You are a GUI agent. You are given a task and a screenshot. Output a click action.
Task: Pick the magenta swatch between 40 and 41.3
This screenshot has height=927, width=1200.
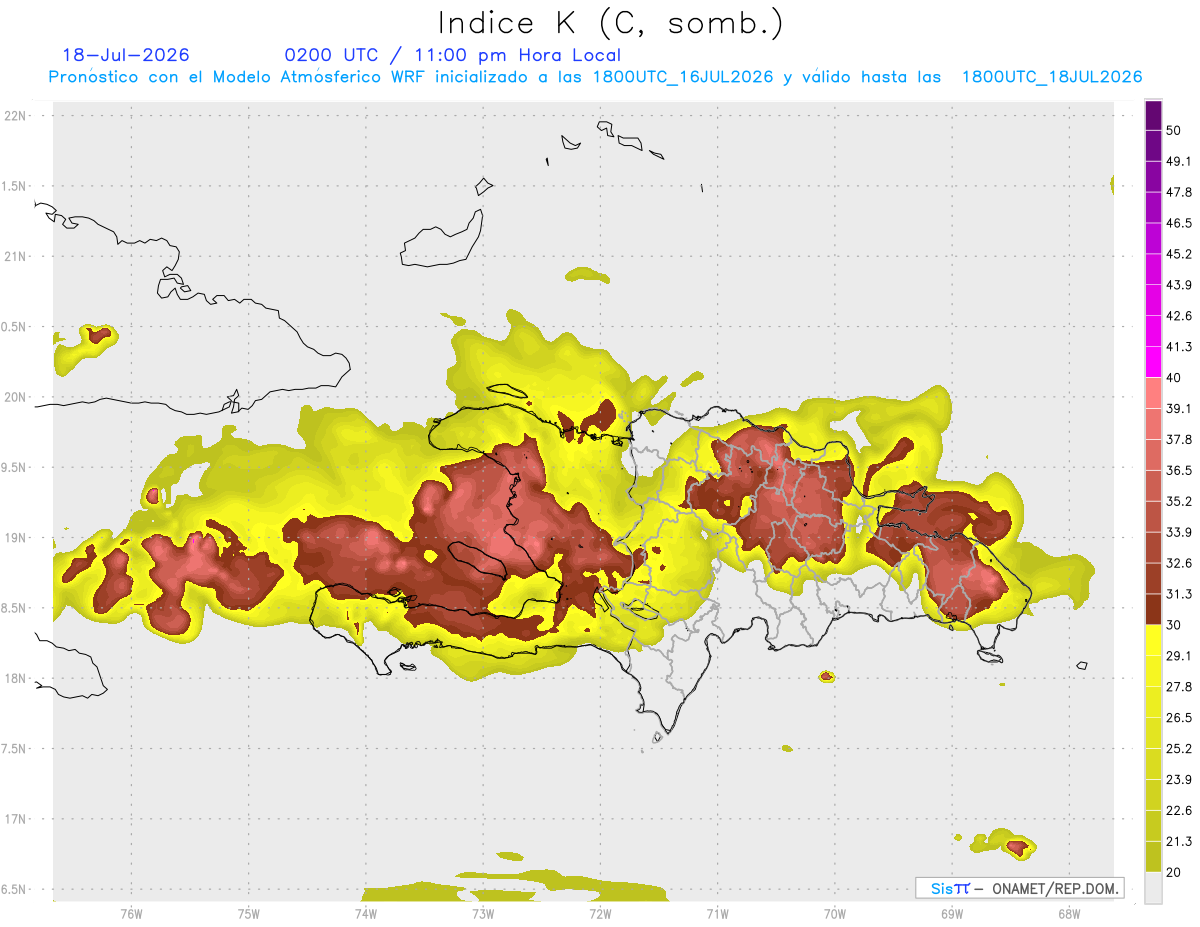(1153, 362)
